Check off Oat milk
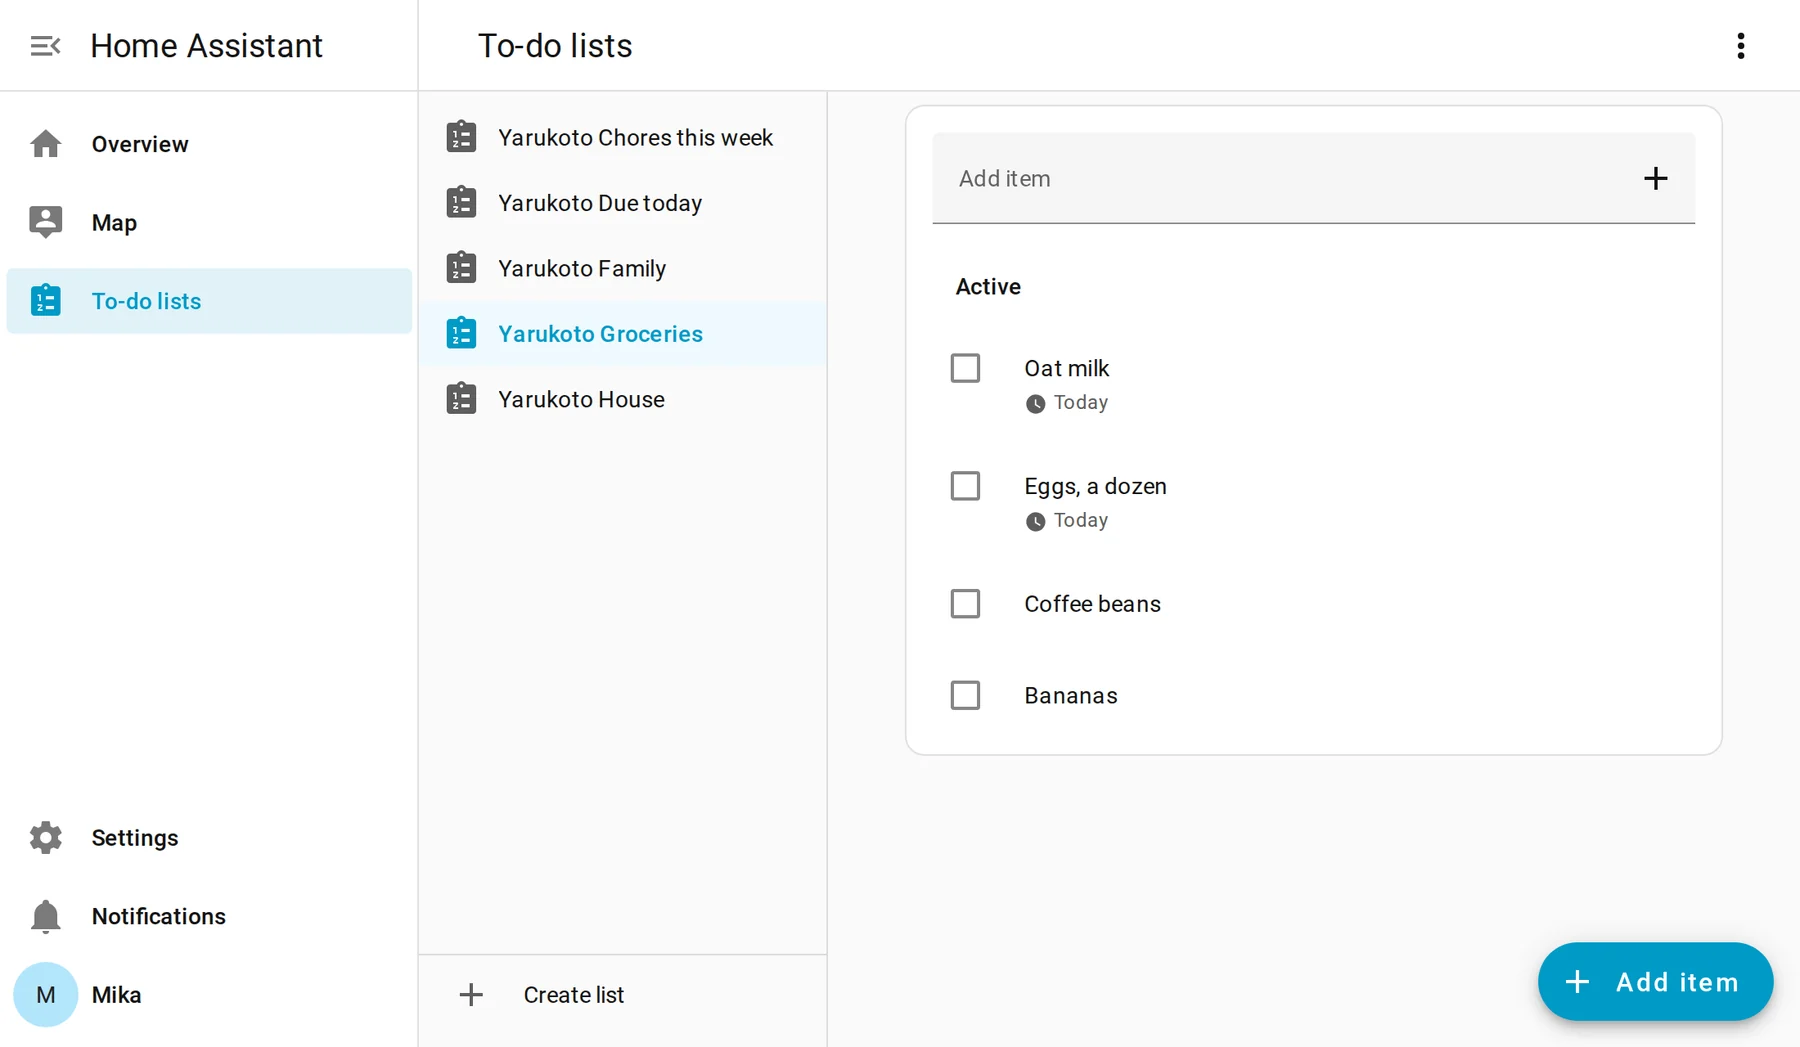This screenshot has height=1047, width=1800. pyautogui.click(x=965, y=368)
